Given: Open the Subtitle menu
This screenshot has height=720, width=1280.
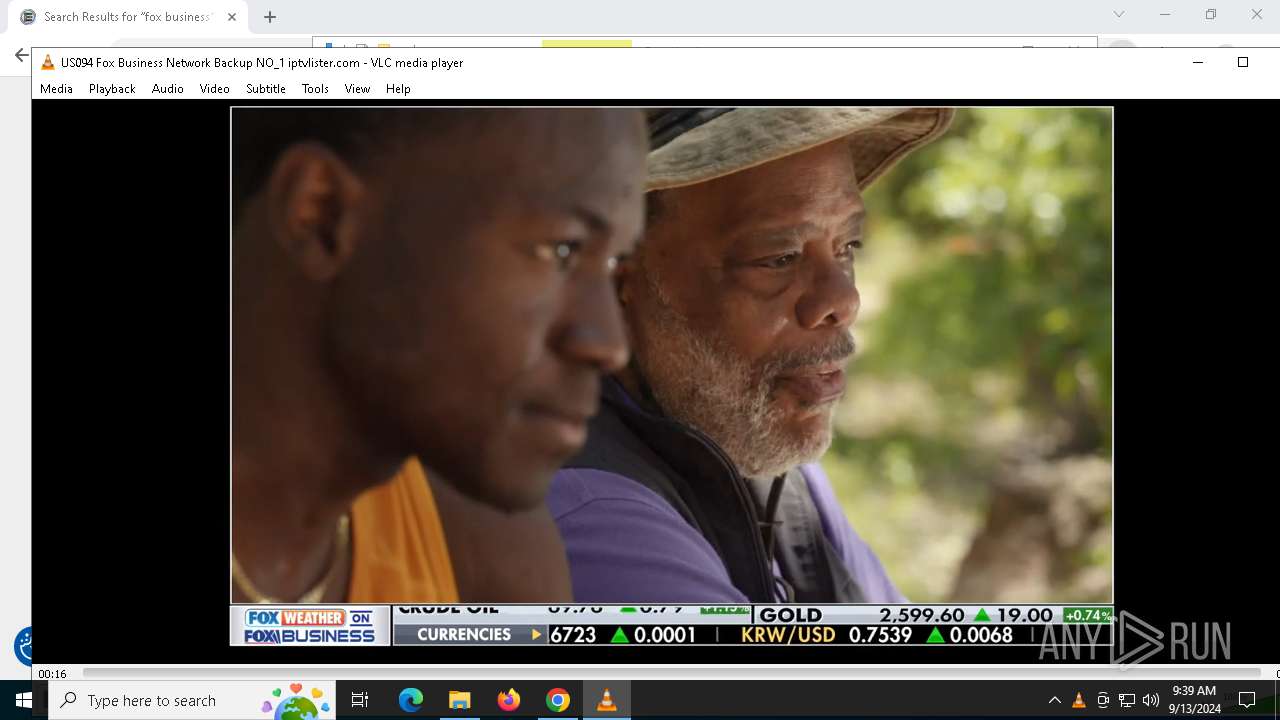Looking at the screenshot, I should click(265, 89).
